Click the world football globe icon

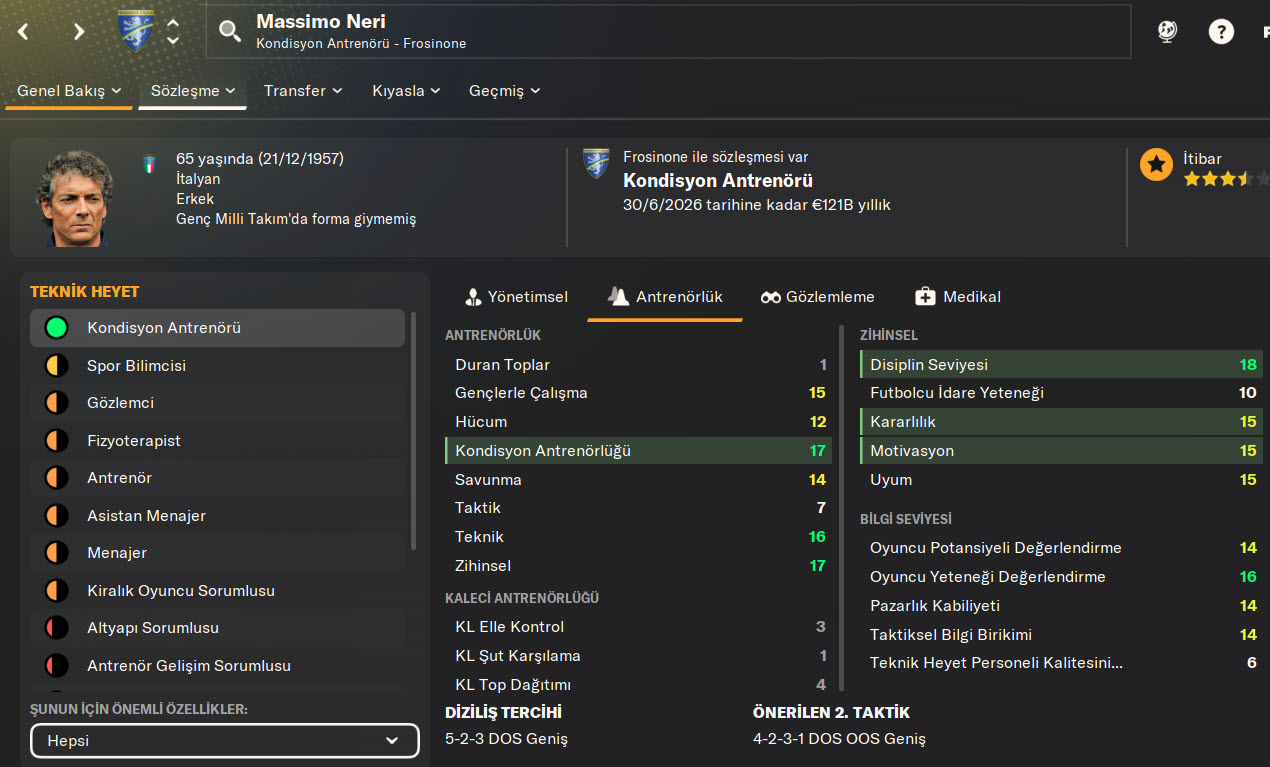click(x=1167, y=31)
